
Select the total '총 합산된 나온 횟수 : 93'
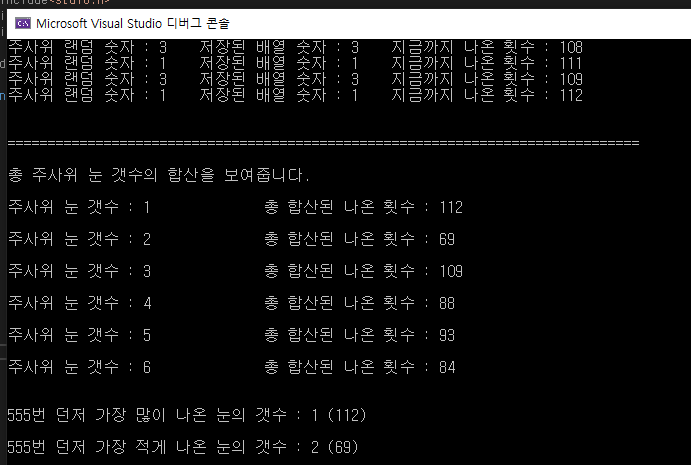[360, 335]
